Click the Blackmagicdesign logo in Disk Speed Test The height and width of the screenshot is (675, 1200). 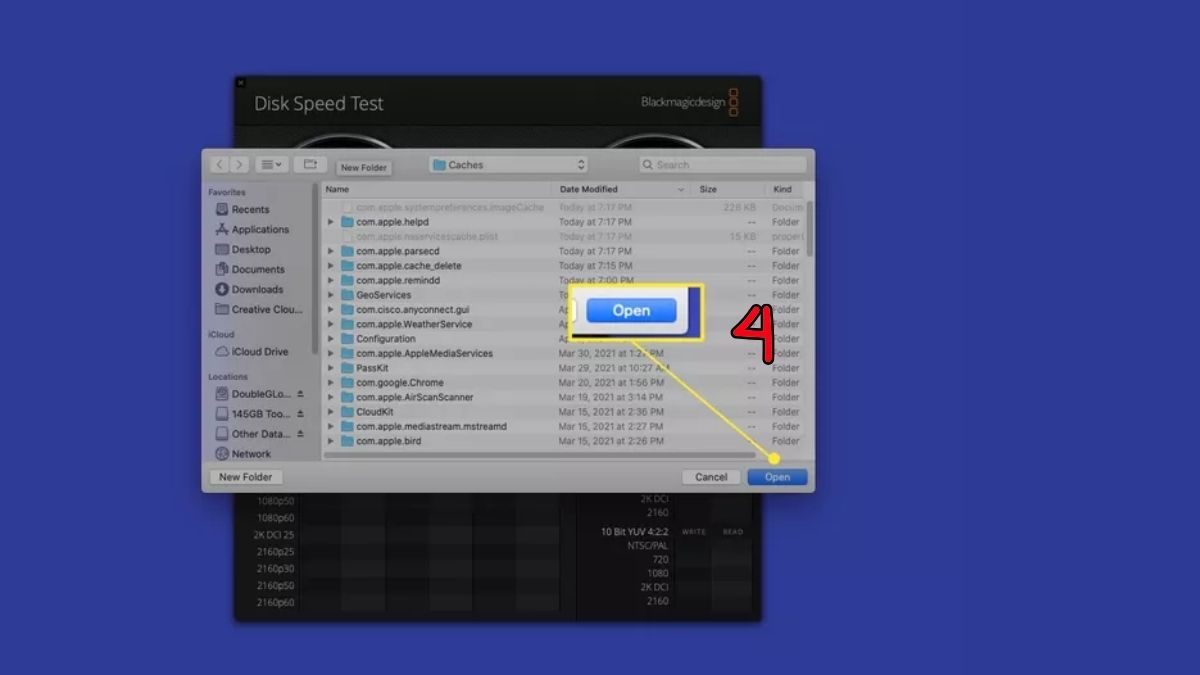[690, 102]
